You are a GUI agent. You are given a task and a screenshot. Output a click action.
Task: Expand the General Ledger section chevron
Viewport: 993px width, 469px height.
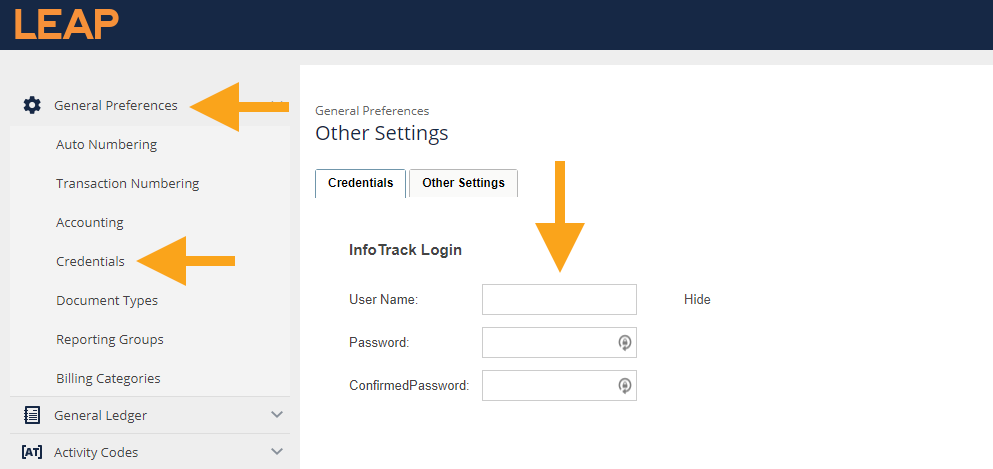tap(277, 415)
